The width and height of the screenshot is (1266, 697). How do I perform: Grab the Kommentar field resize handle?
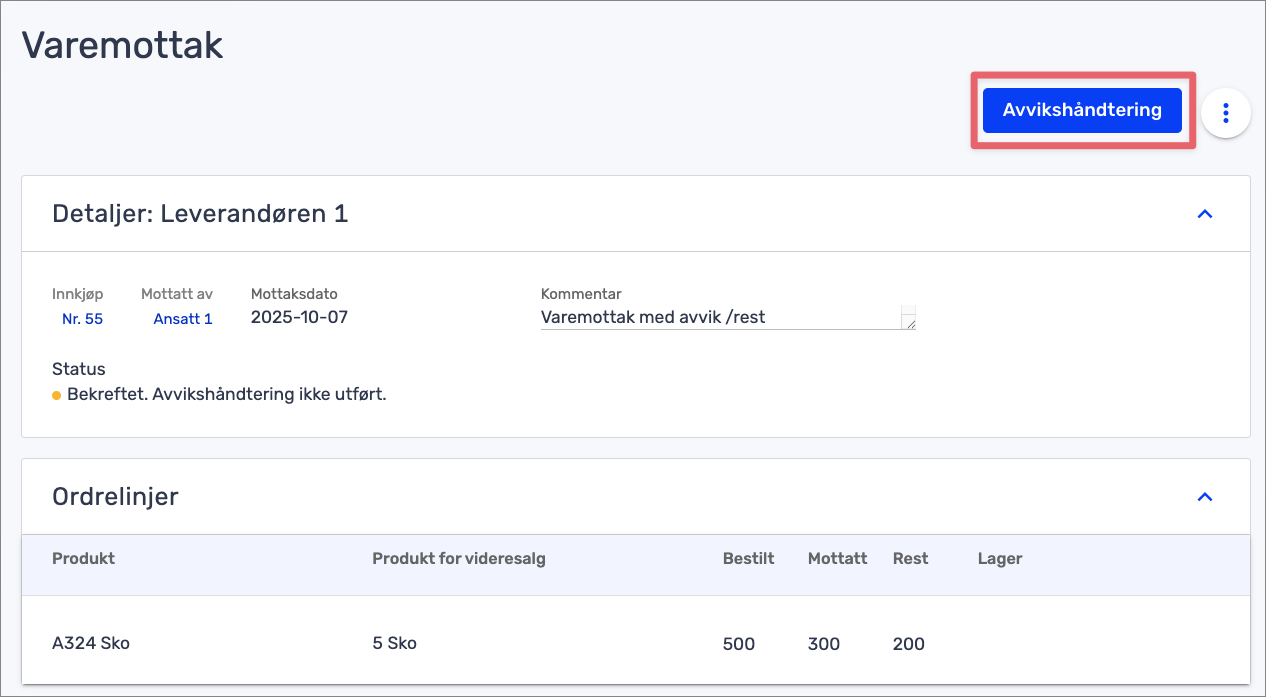coord(909,323)
